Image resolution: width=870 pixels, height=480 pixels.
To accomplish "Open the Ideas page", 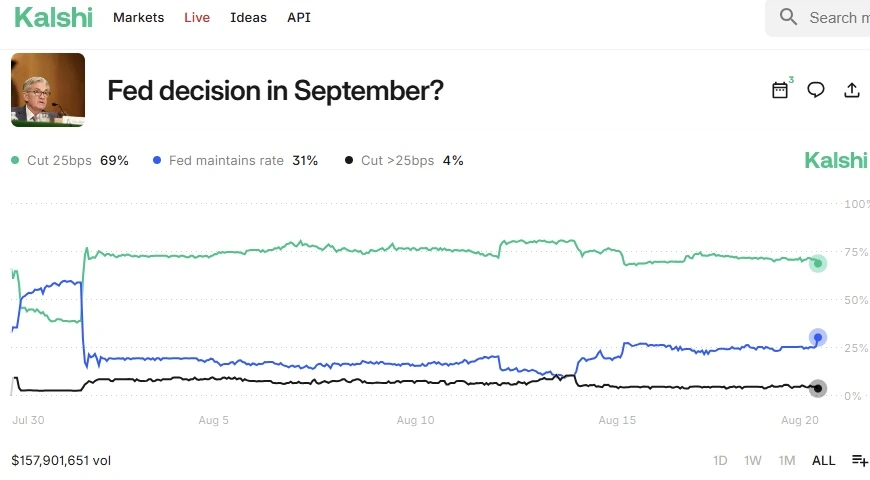I will 248,18.
